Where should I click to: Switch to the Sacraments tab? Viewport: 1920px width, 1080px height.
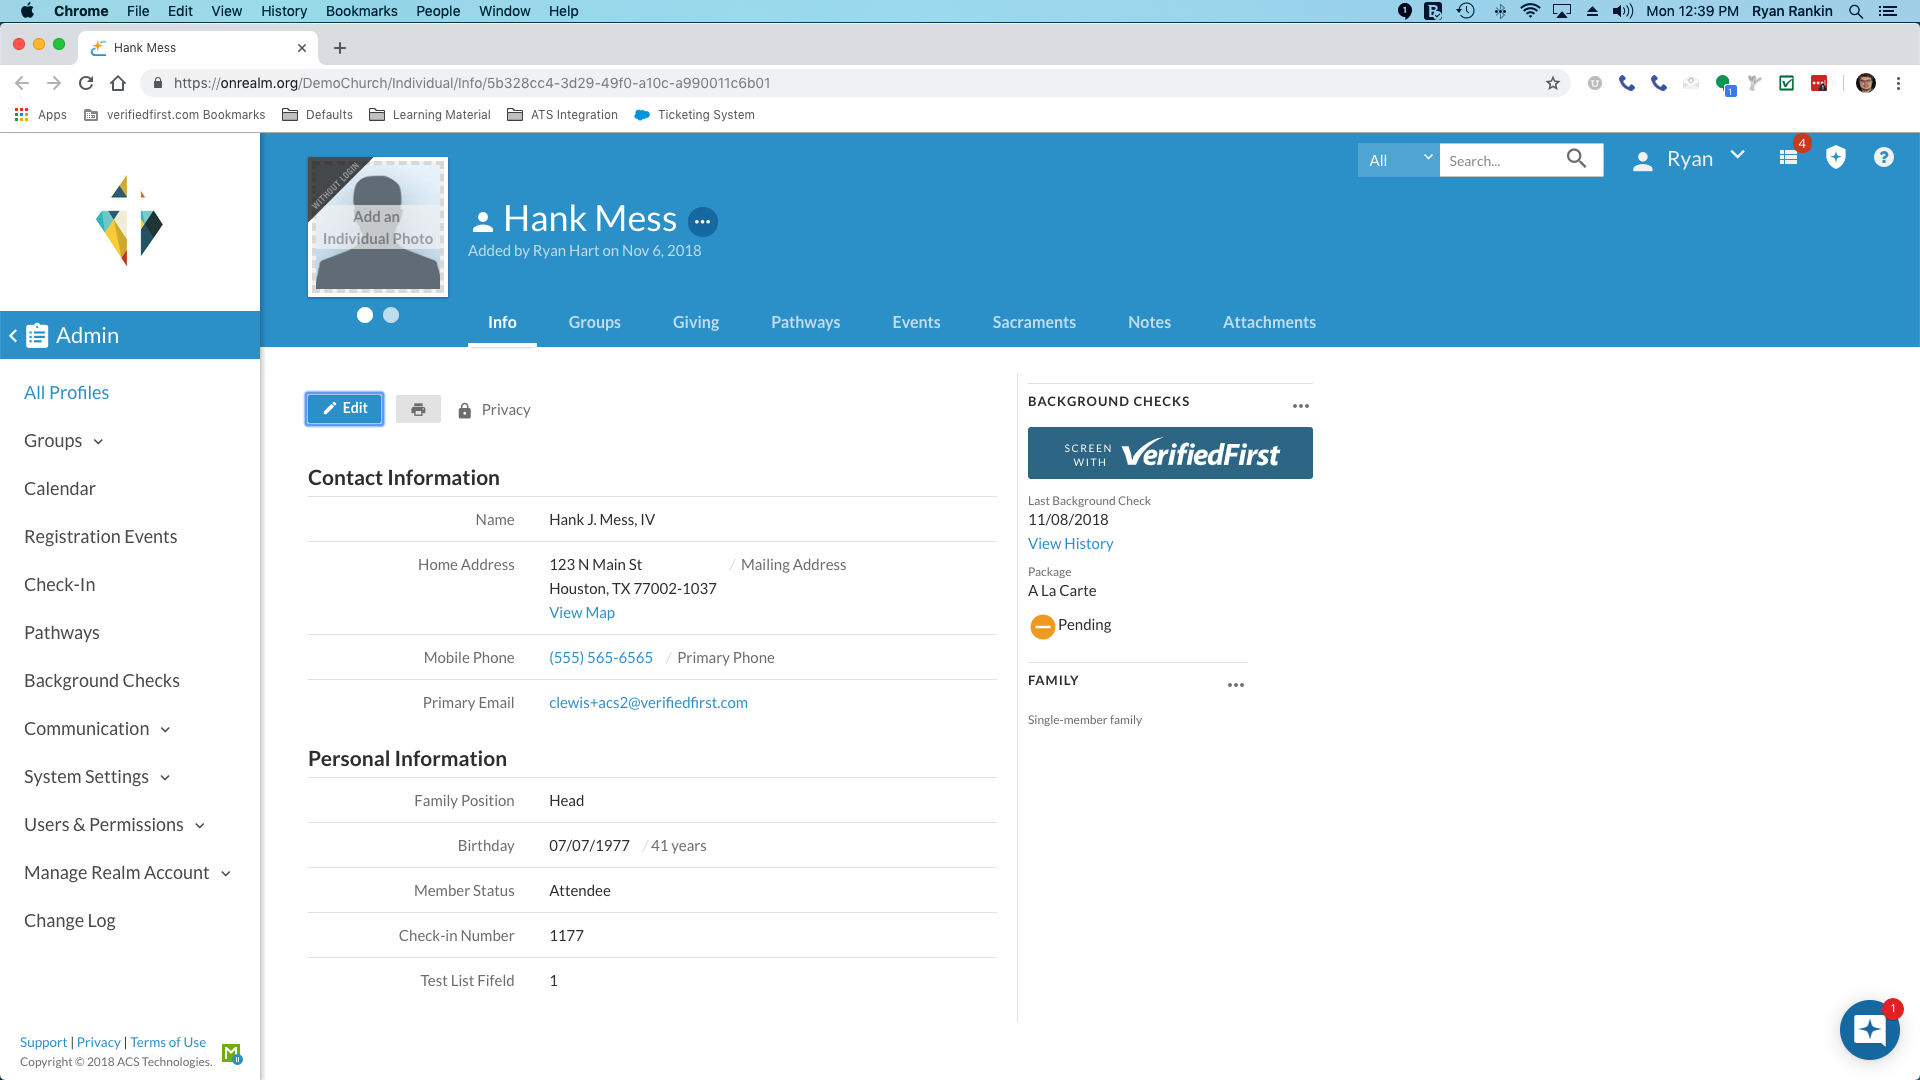click(1033, 322)
